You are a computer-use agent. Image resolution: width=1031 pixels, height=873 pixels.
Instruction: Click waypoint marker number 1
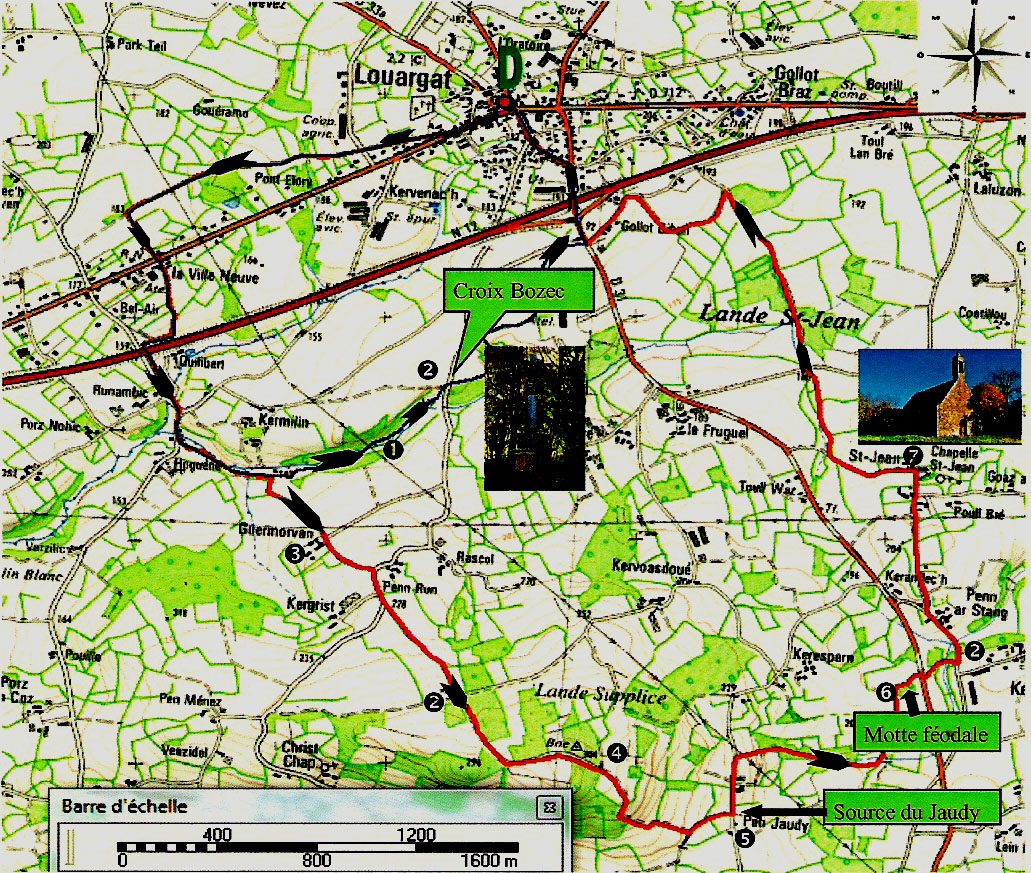(x=394, y=450)
